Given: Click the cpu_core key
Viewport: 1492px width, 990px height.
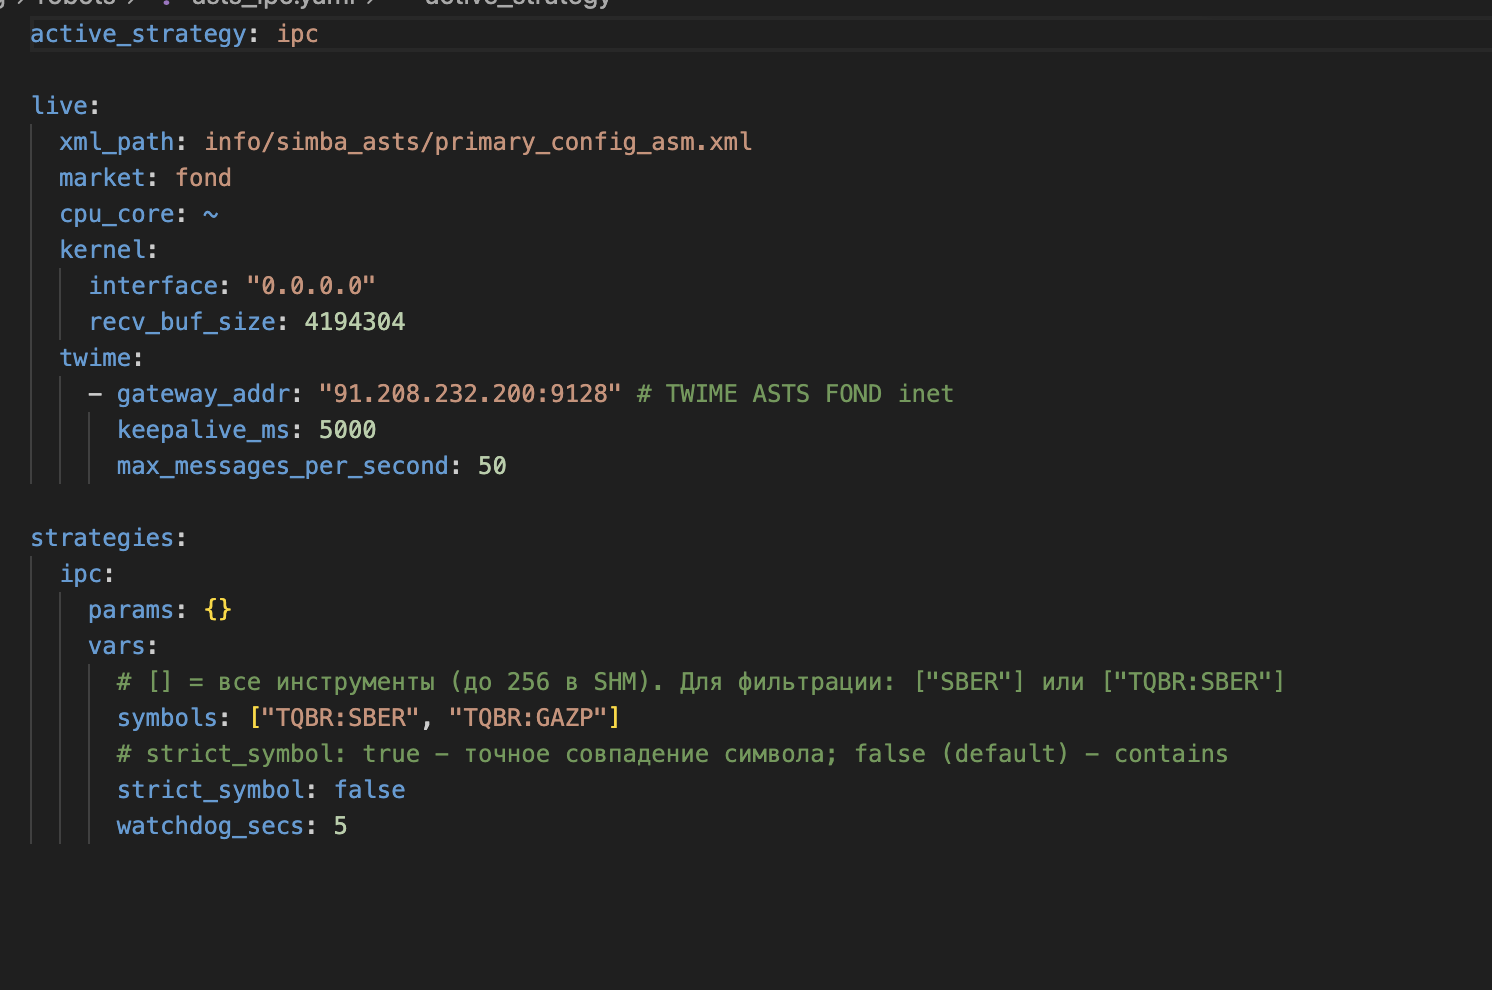Looking at the screenshot, I should (116, 214).
